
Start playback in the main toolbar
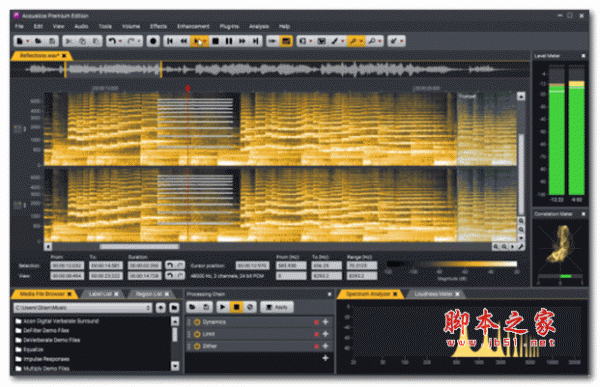(197, 41)
